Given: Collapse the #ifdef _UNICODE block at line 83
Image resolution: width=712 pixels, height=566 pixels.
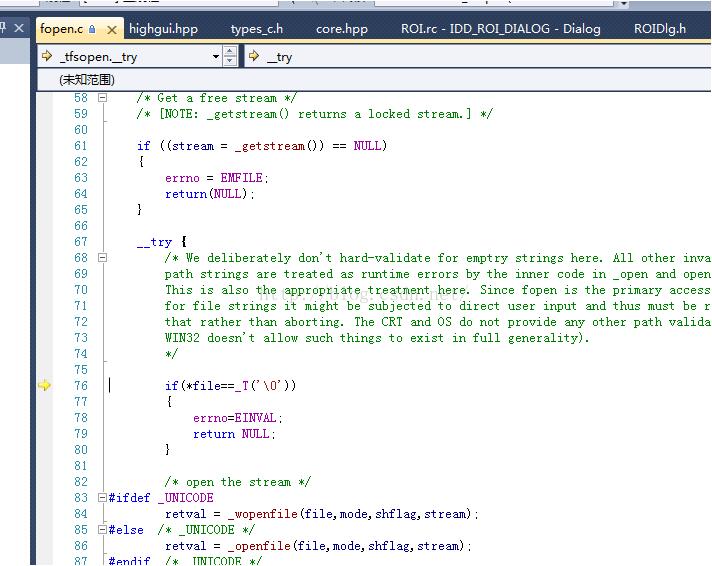Looking at the screenshot, I should pos(102,498).
